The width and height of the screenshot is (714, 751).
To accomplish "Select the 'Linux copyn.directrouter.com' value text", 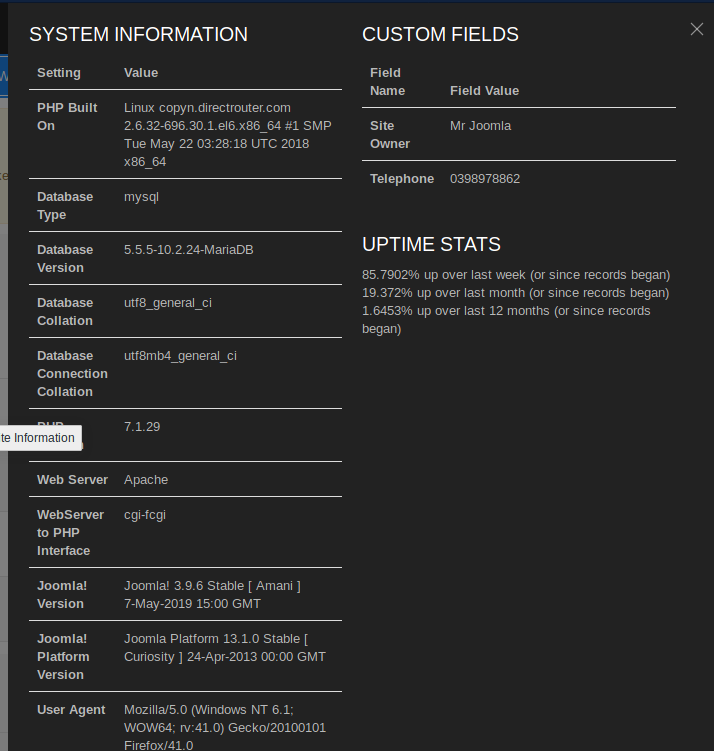I will point(207,108).
